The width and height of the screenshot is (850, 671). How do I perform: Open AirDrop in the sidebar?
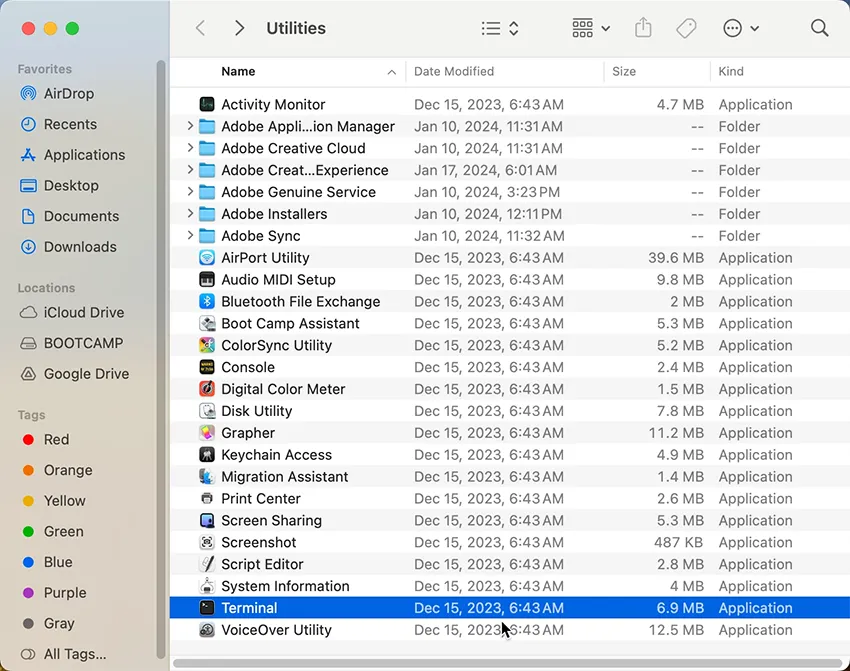pyautogui.click(x=56, y=93)
